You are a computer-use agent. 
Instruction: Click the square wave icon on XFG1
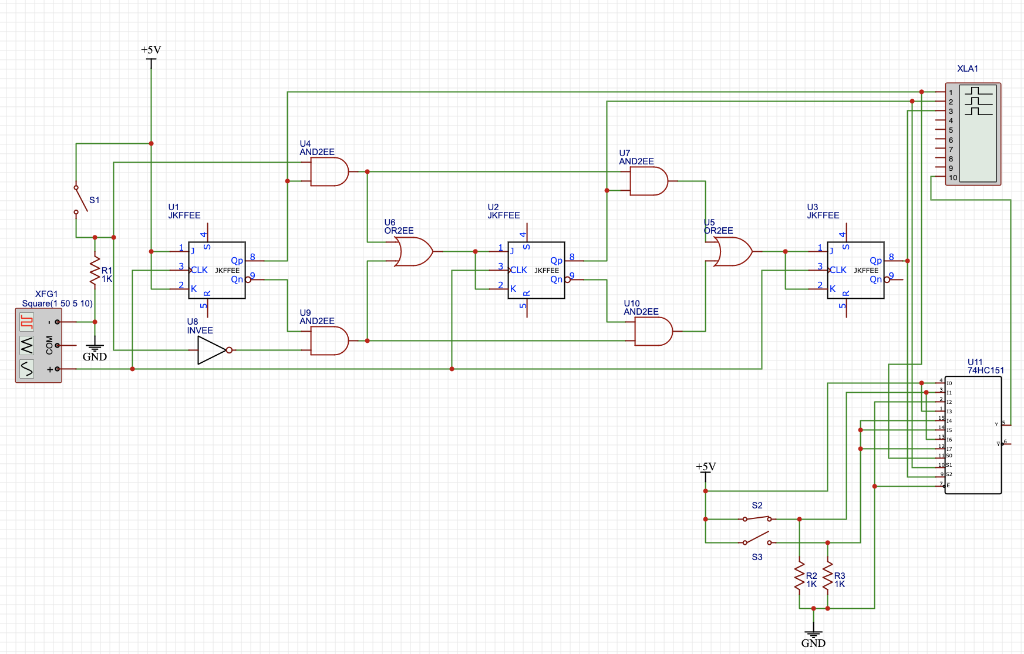26,321
